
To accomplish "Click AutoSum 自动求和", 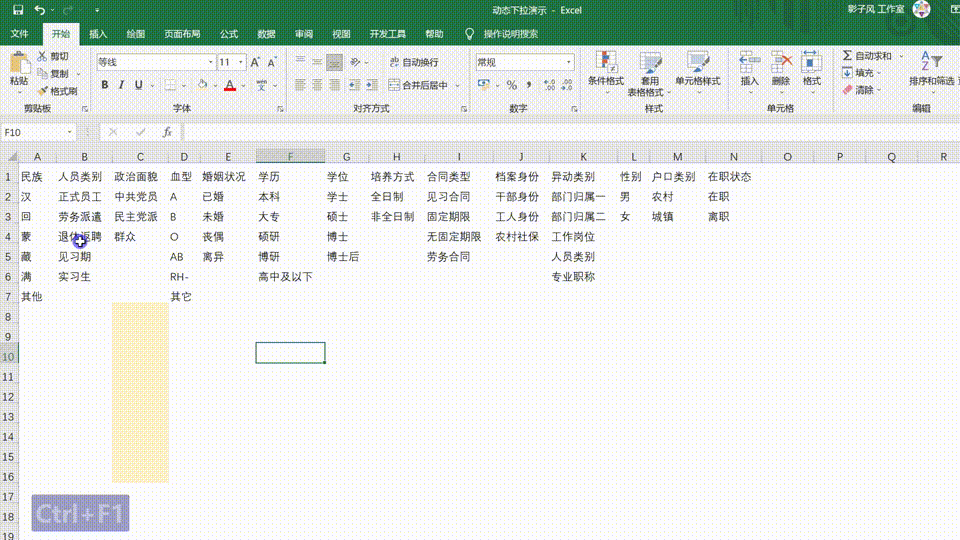I will [867, 56].
